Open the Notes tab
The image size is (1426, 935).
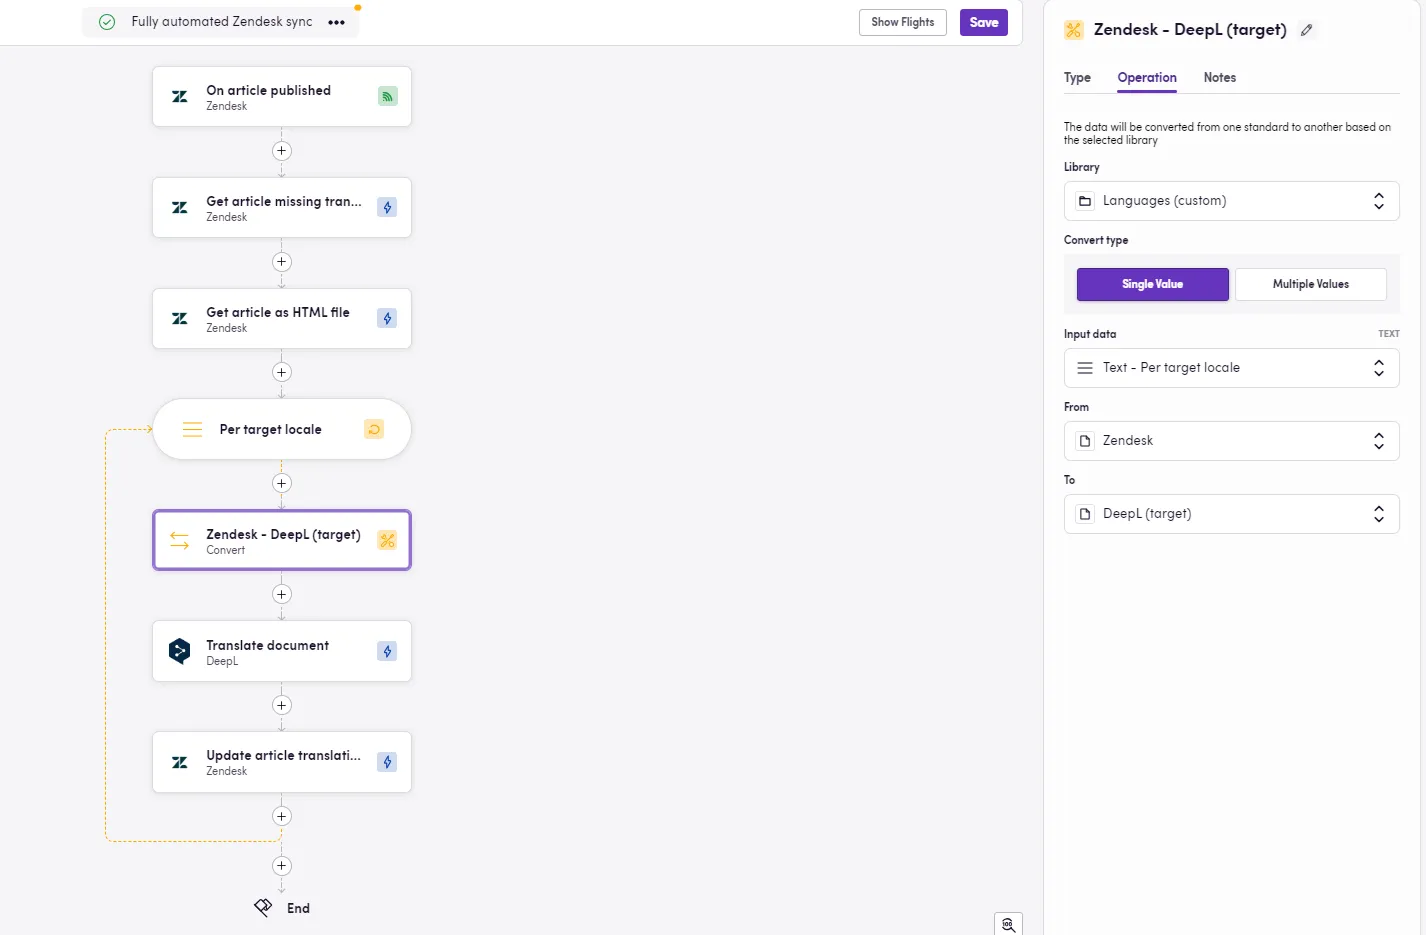point(1219,77)
